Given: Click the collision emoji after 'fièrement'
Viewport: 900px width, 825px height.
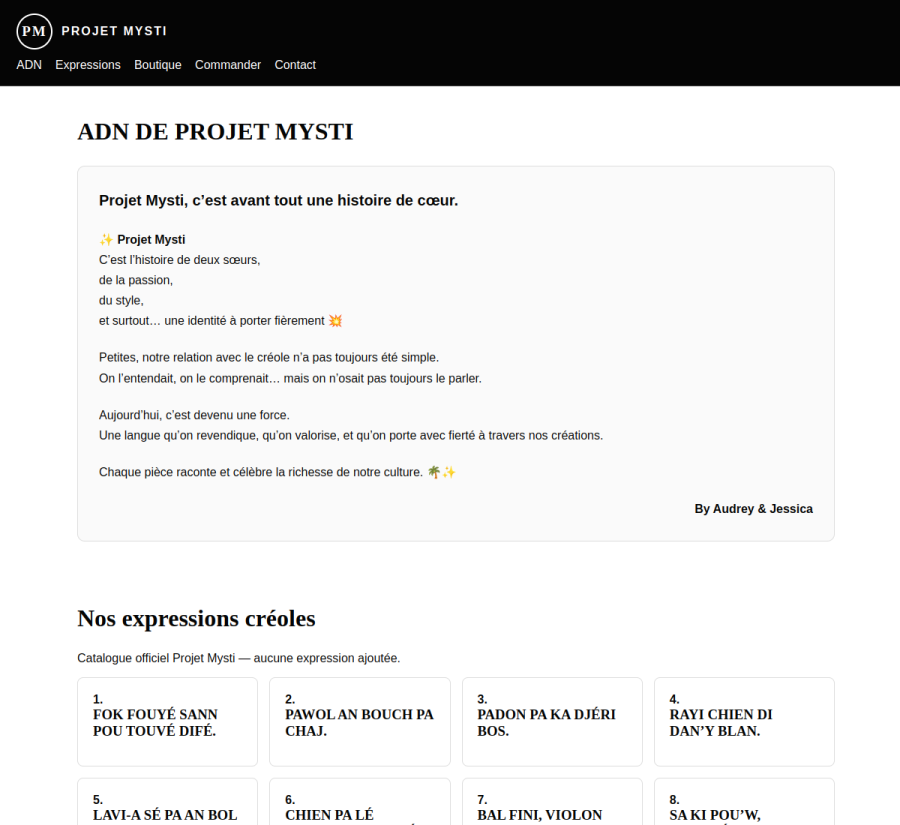Looking at the screenshot, I should 335,321.
